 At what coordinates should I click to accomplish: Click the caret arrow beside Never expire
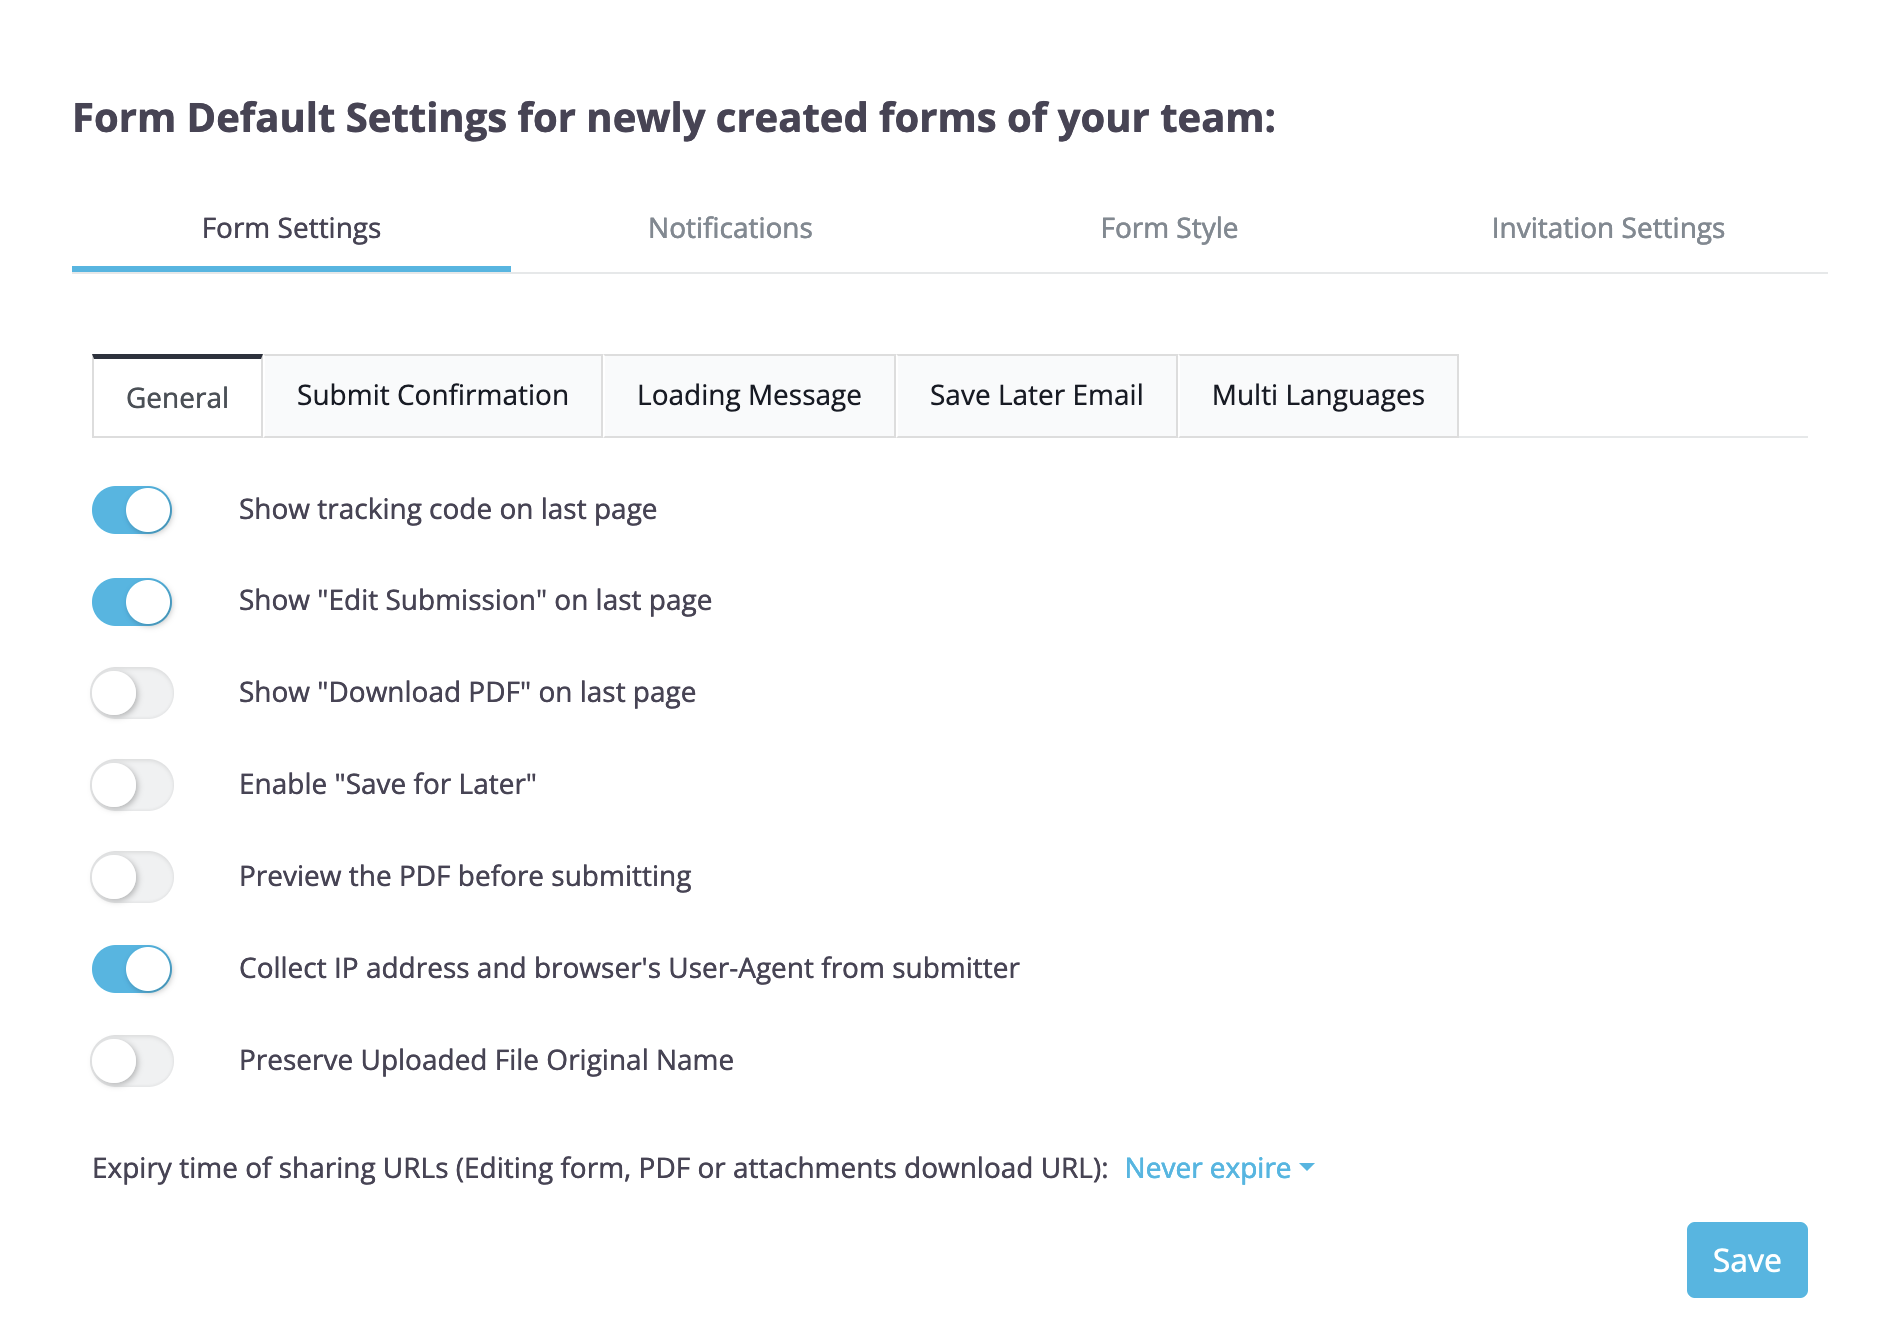pyautogui.click(x=1307, y=1168)
